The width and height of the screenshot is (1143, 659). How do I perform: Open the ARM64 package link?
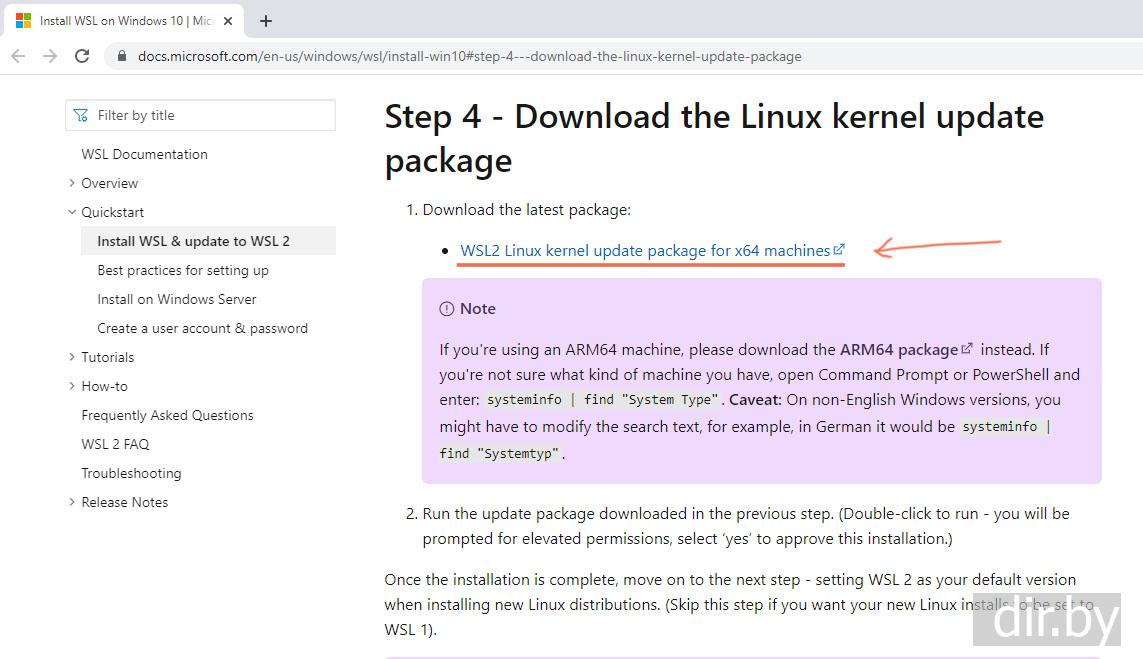point(899,350)
